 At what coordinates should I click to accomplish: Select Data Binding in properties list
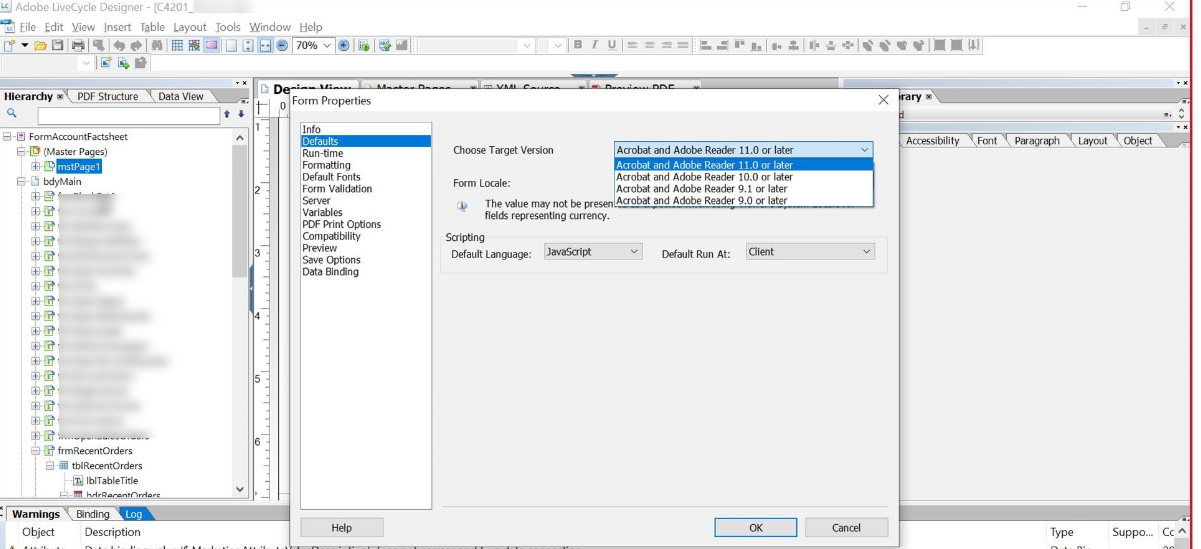(366, 272)
